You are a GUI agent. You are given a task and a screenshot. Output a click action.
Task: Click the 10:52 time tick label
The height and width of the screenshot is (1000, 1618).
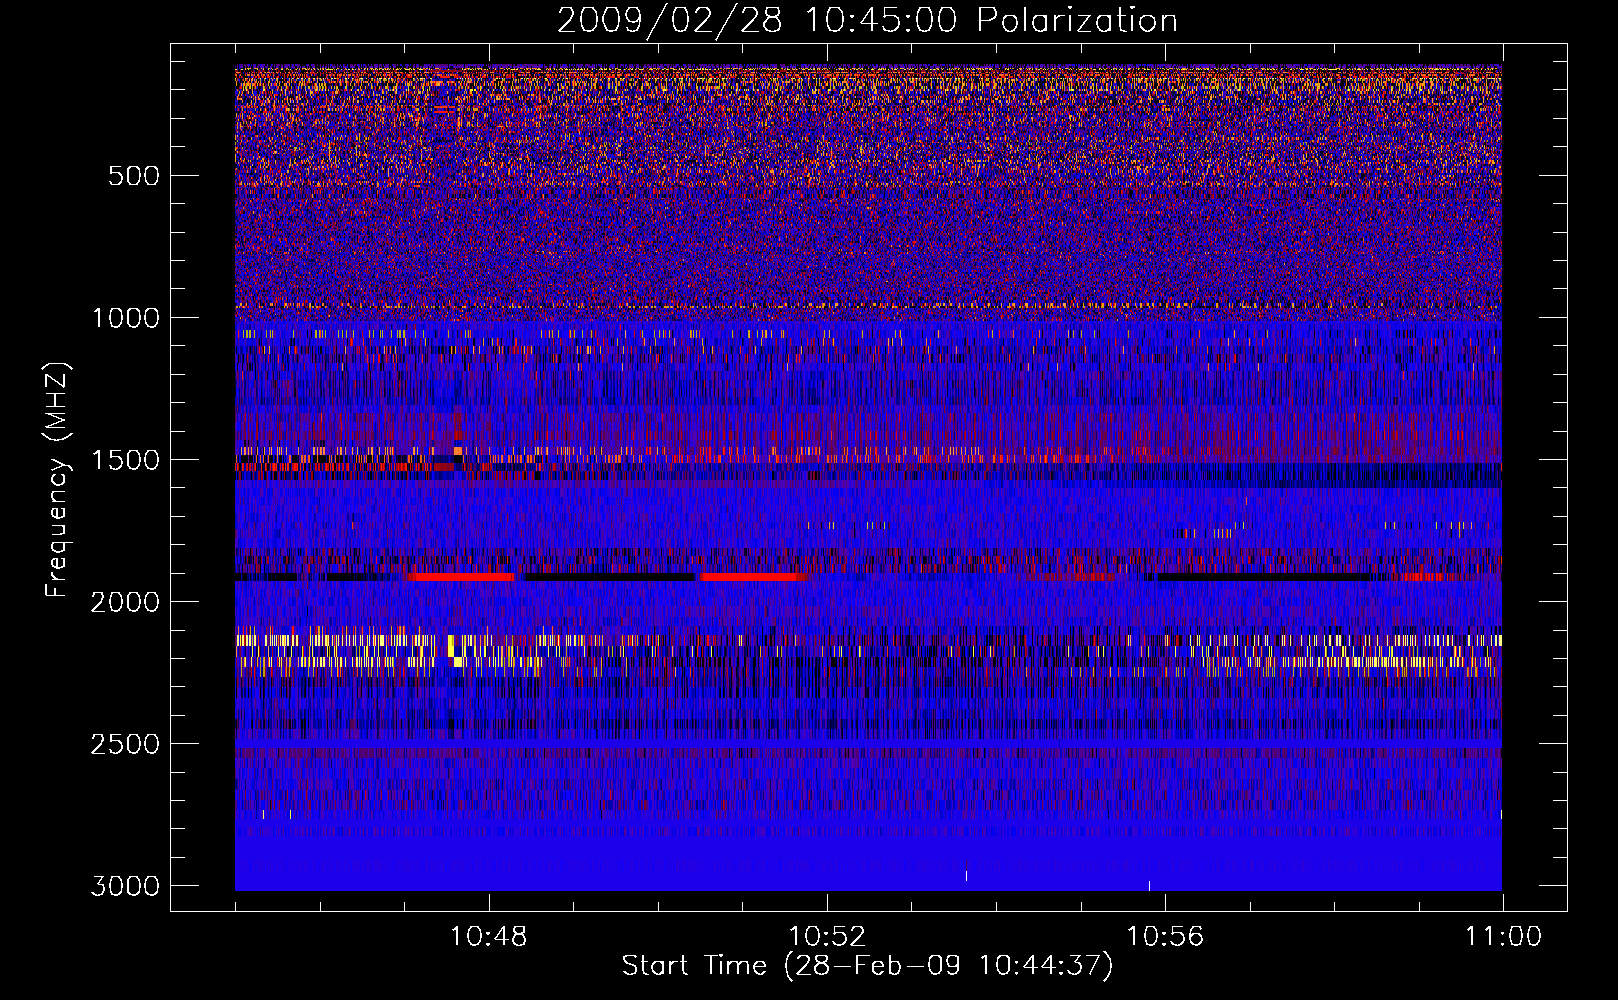pyautogui.click(x=827, y=937)
